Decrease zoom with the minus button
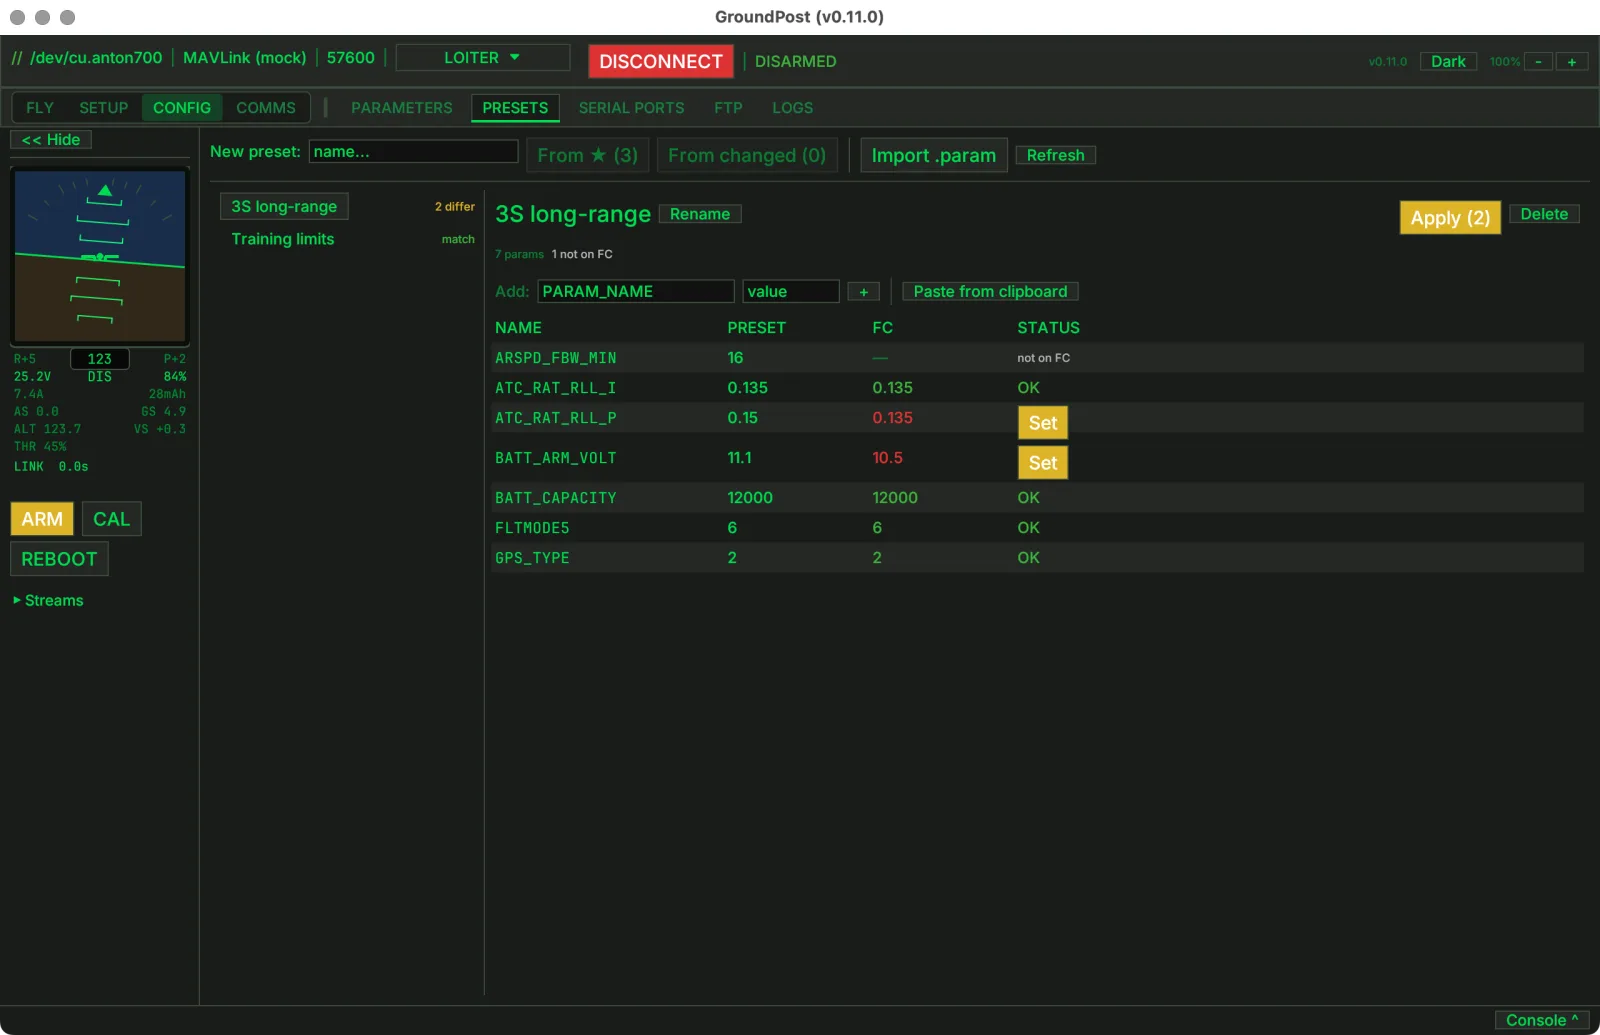The image size is (1600, 1035). tap(1538, 62)
